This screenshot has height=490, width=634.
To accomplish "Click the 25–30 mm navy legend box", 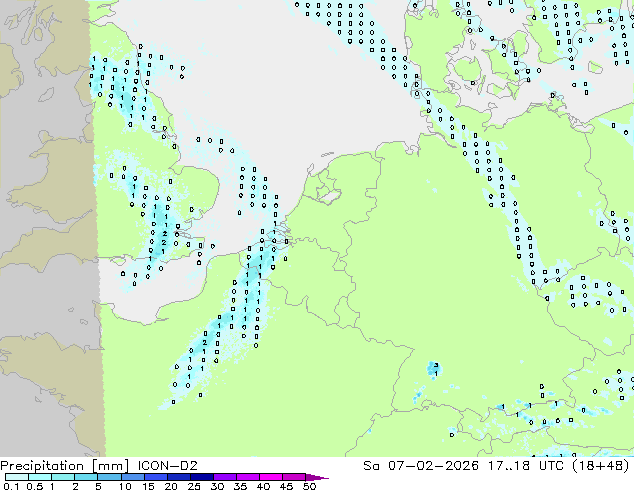I will point(201,477).
